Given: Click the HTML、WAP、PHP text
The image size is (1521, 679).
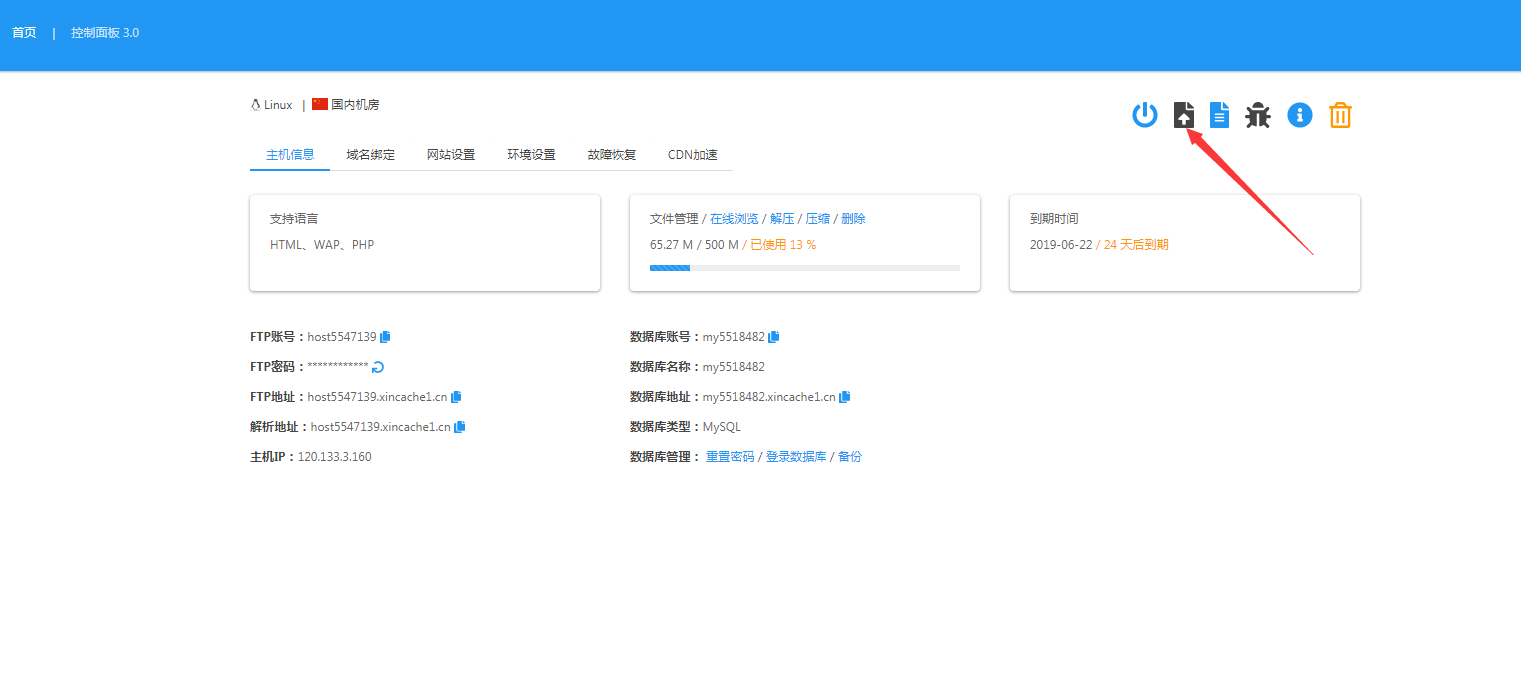Looking at the screenshot, I should [322, 244].
